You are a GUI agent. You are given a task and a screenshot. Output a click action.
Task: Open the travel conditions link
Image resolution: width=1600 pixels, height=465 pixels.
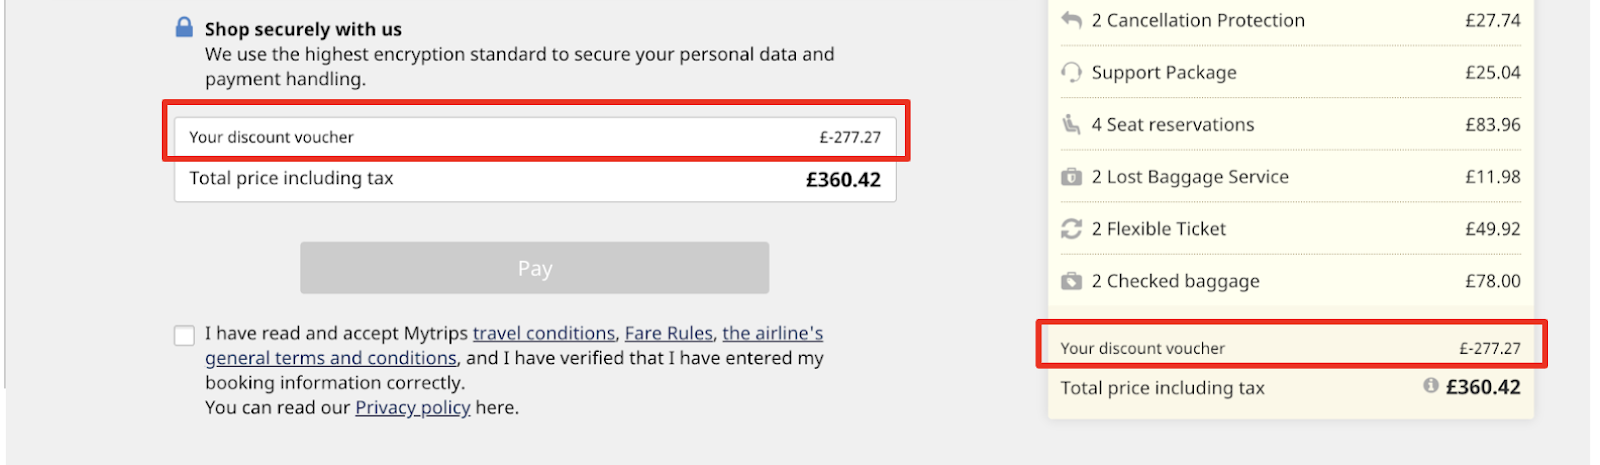pos(544,333)
